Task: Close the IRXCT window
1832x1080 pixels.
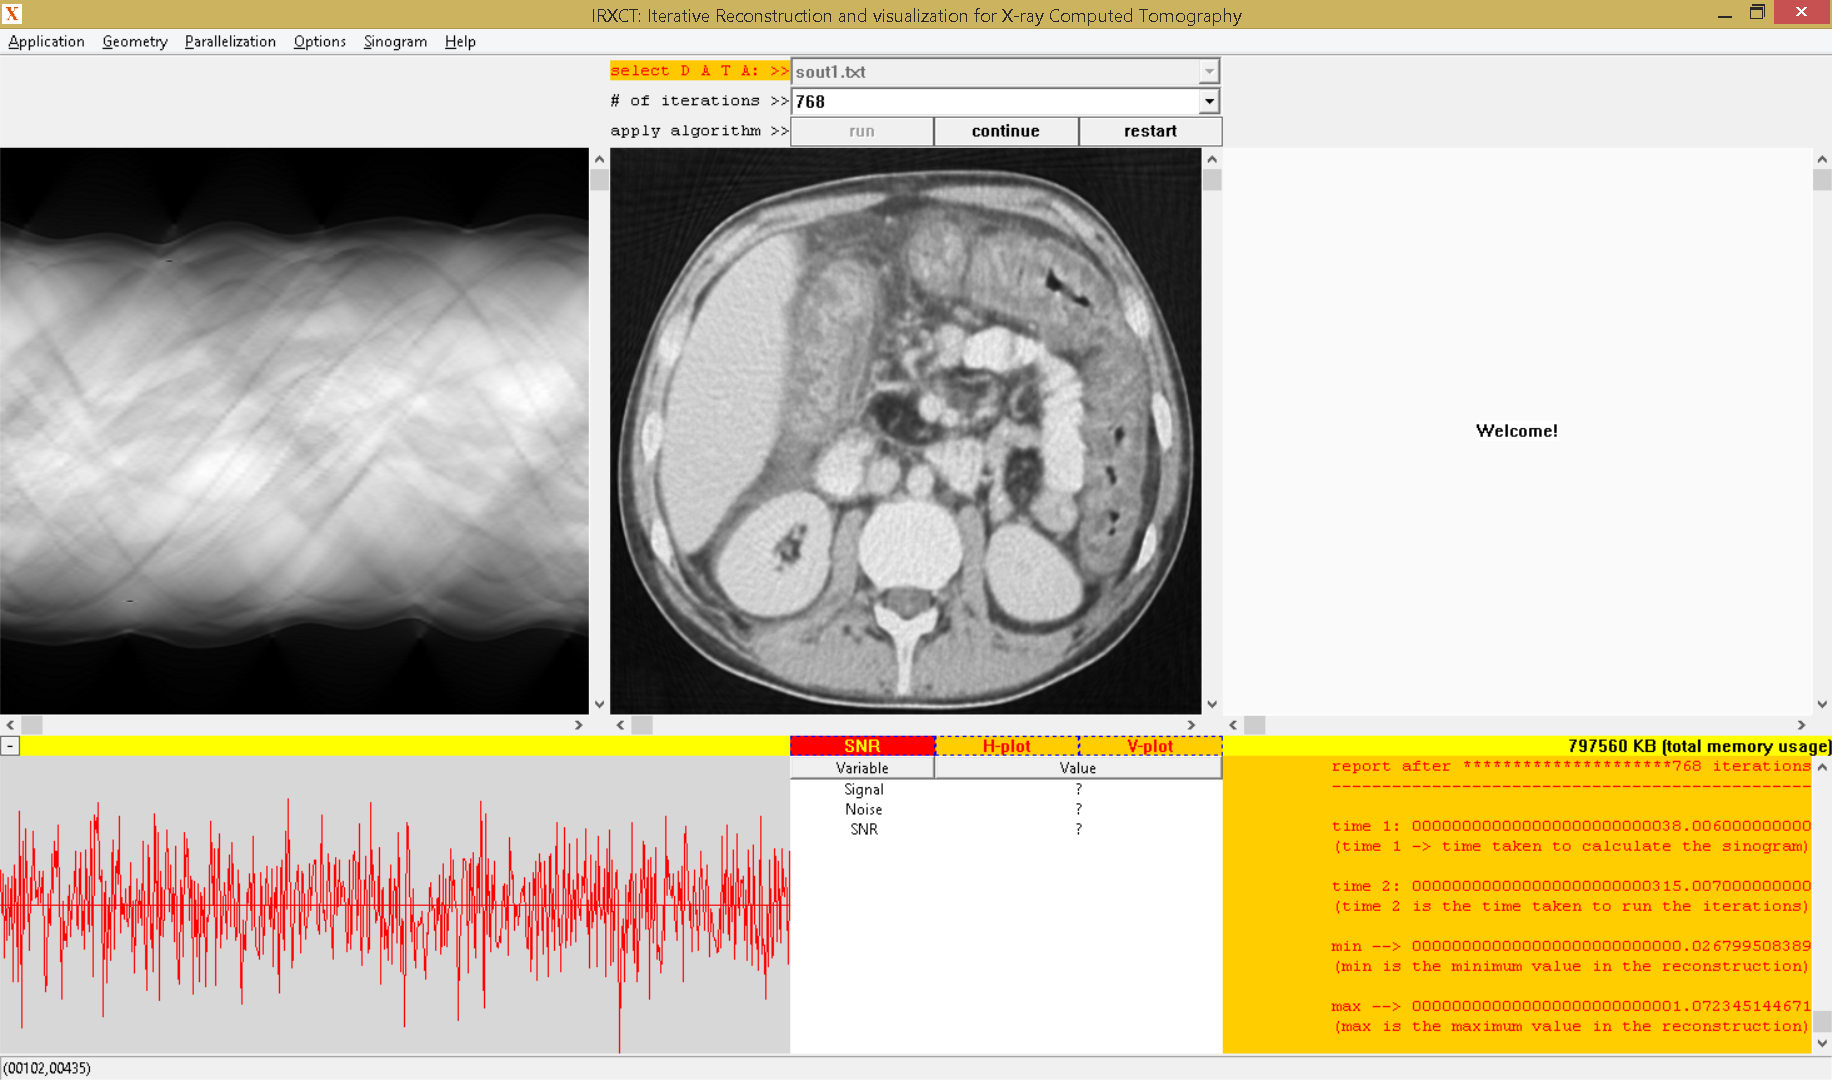Action: (1801, 12)
